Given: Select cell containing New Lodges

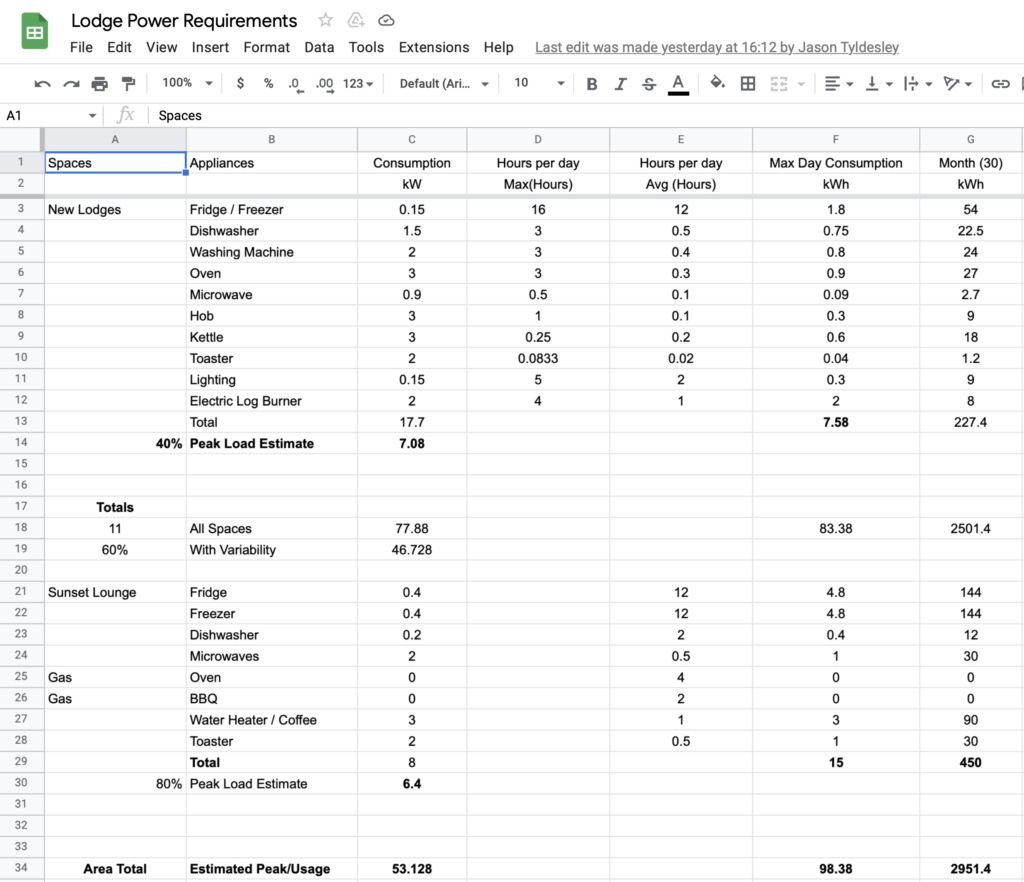Looking at the screenshot, I should 115,210.
